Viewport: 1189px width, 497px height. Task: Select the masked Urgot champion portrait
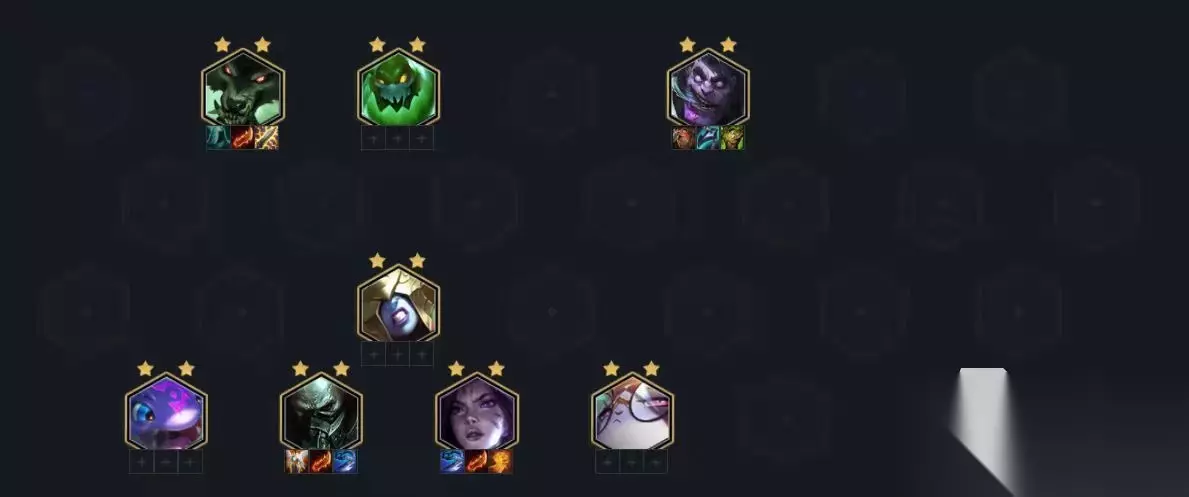coord(321,411)
